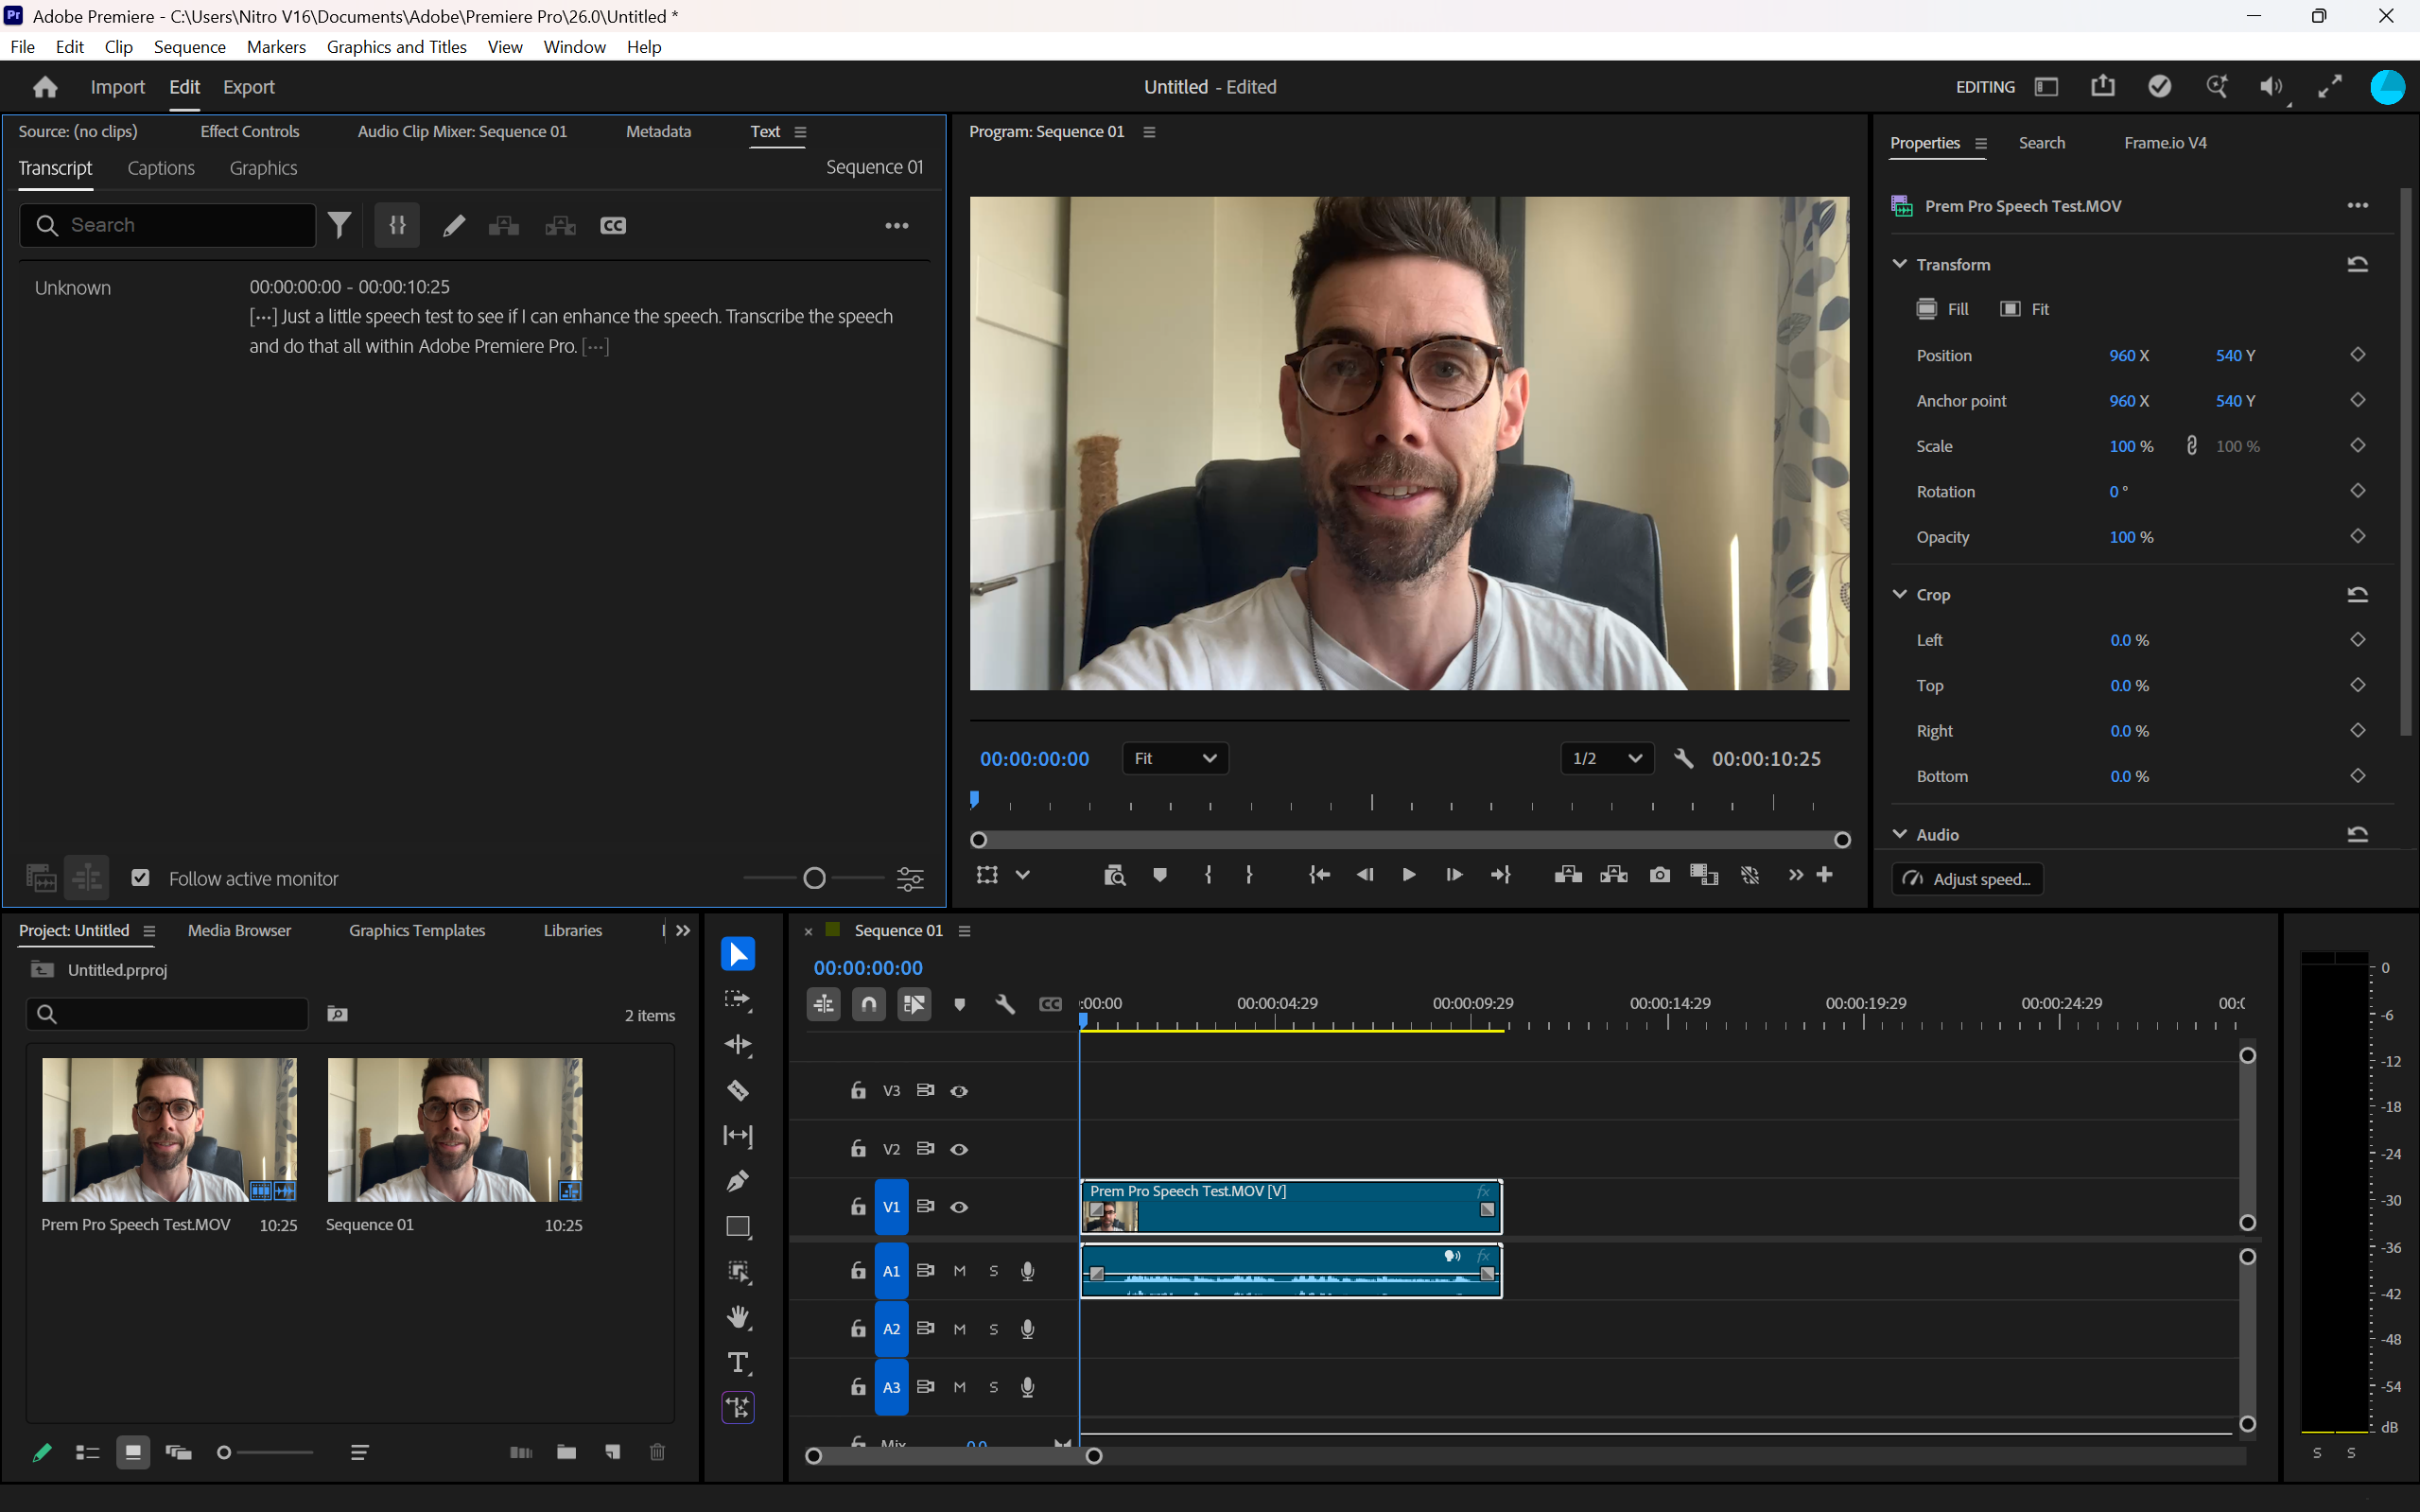Click Add Marker in Program monitor
The image size is (2420, 1512).
point(1160,875)
